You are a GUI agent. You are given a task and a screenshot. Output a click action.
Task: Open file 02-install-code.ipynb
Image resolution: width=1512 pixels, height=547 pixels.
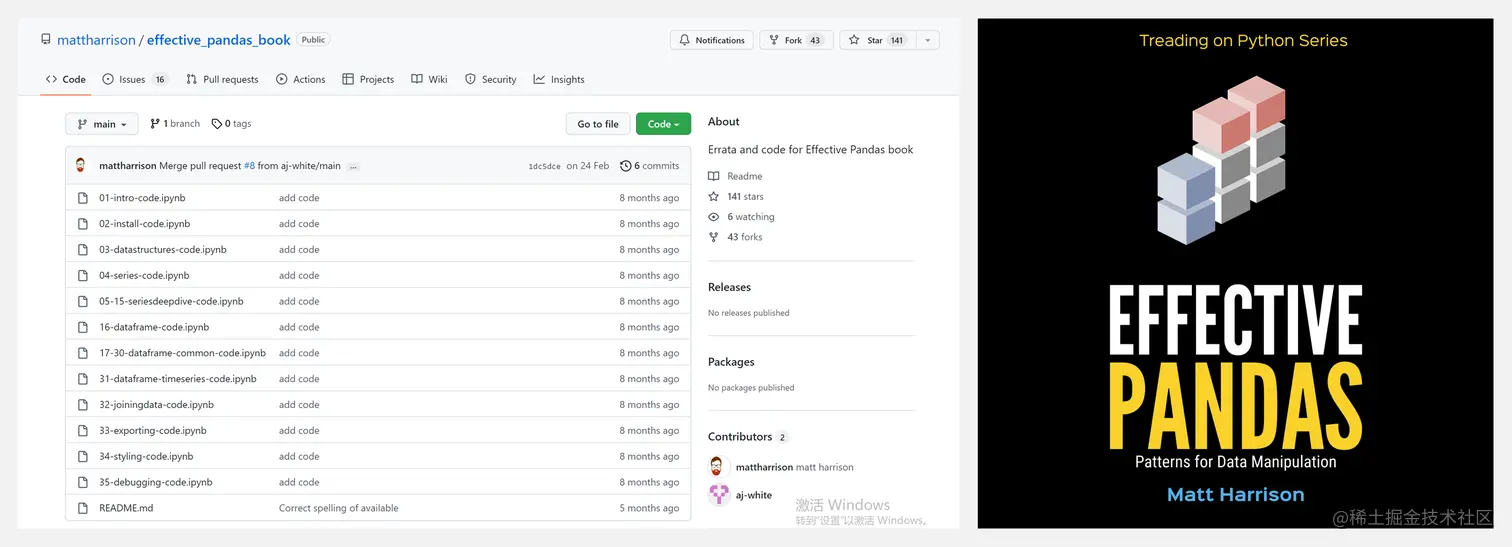(144, 224)
